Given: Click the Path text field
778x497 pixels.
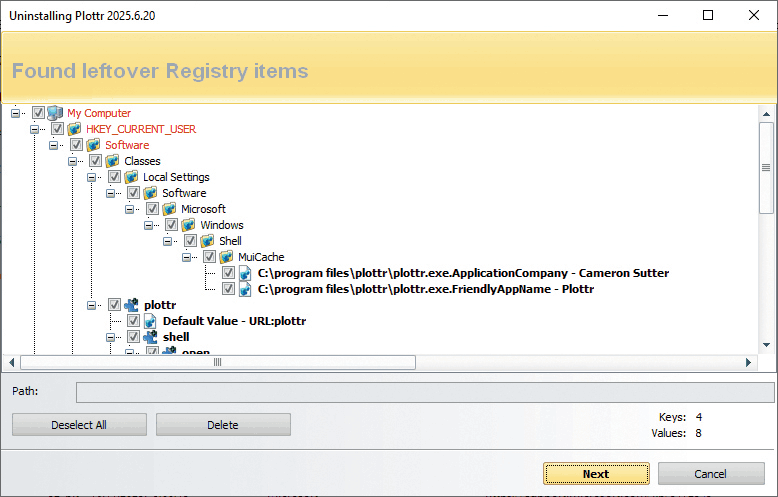Looking at the screenshot, I should click(x=425, y=392).
